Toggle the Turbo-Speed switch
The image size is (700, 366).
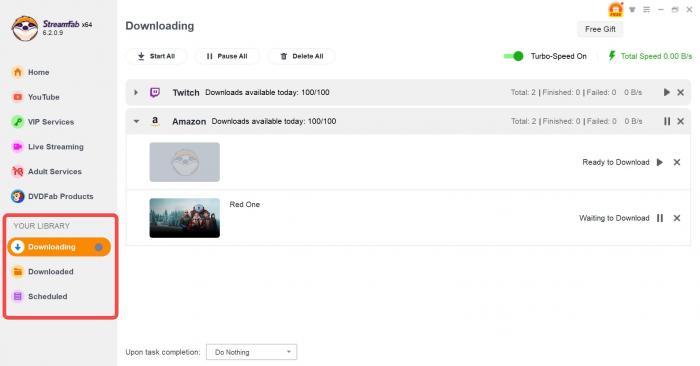point(513,56)
